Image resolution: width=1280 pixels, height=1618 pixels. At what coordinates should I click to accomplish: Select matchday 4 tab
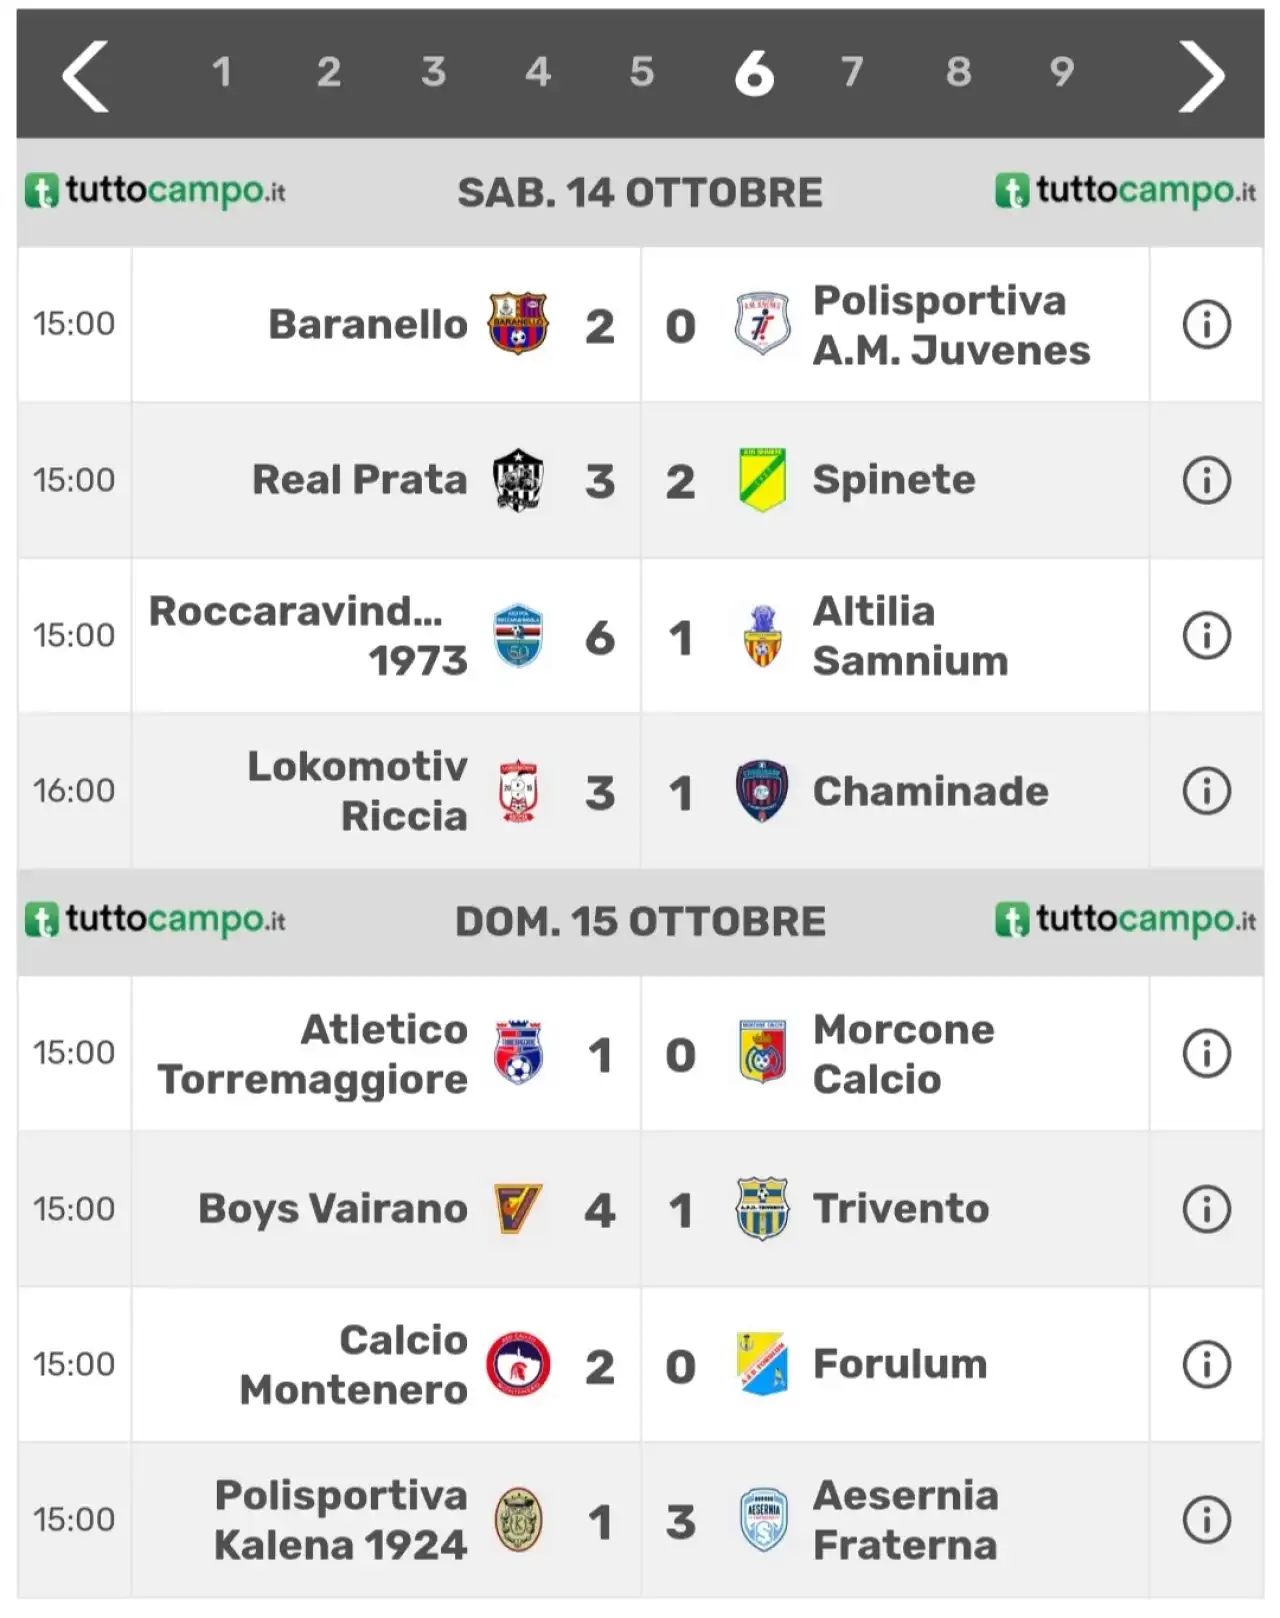pyautogui.click(x=538, y=72)
